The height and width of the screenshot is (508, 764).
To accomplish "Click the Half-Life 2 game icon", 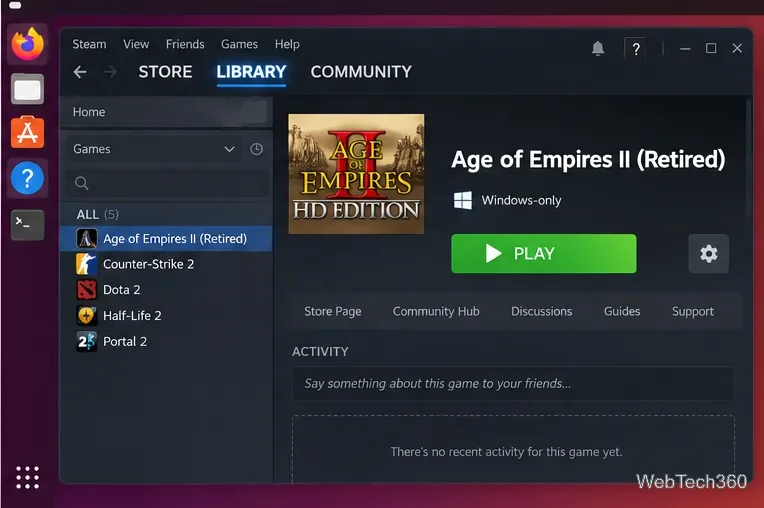I will point(87,316).
